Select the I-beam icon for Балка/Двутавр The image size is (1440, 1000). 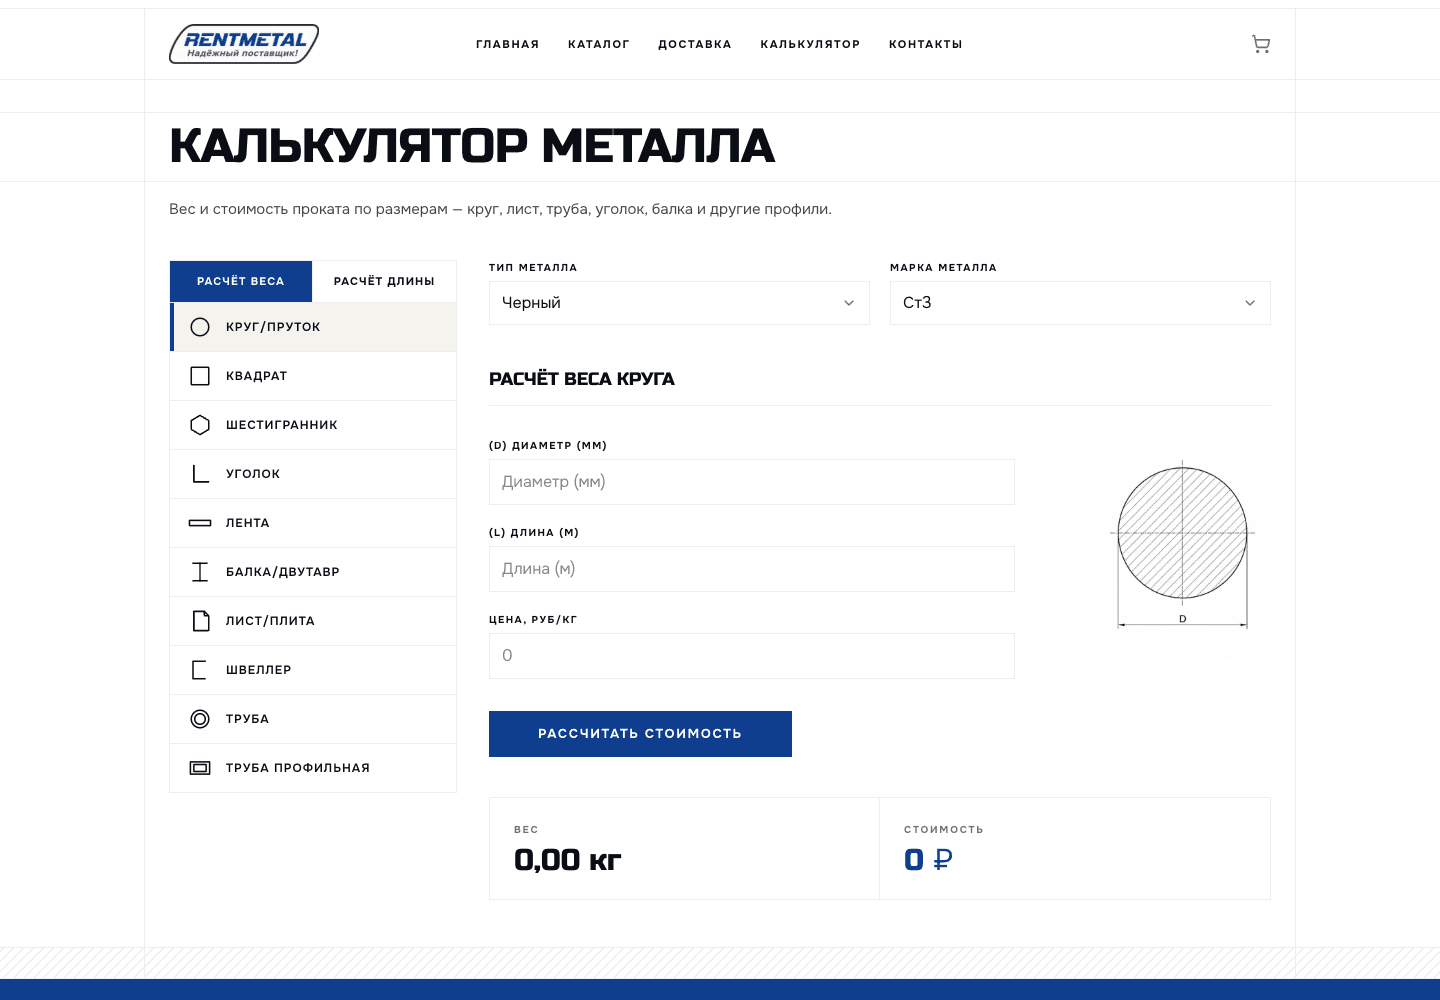[x=200, y=572]
